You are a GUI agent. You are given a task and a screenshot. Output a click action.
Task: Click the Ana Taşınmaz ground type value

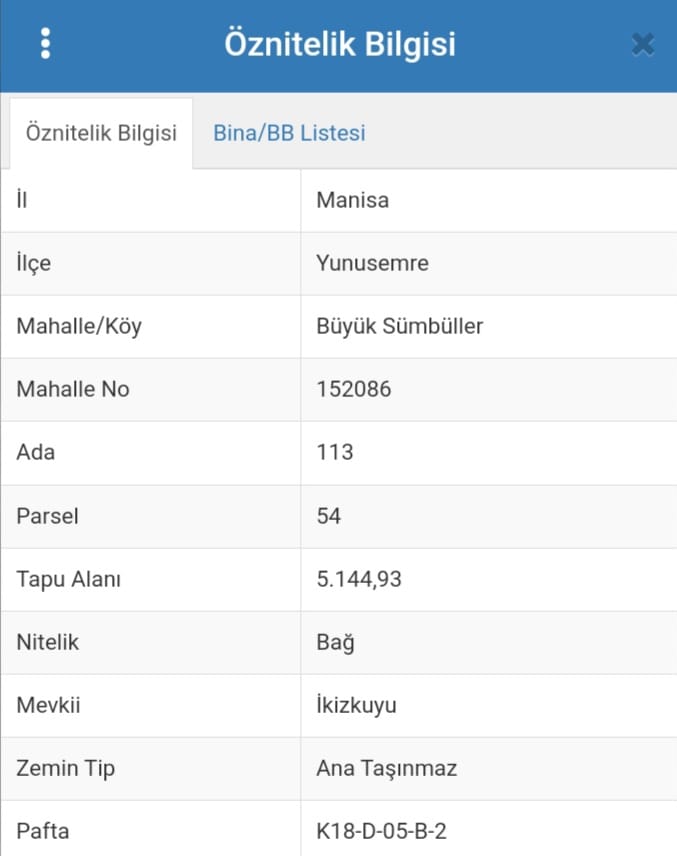pyautogui.click(x=387, y=768)
